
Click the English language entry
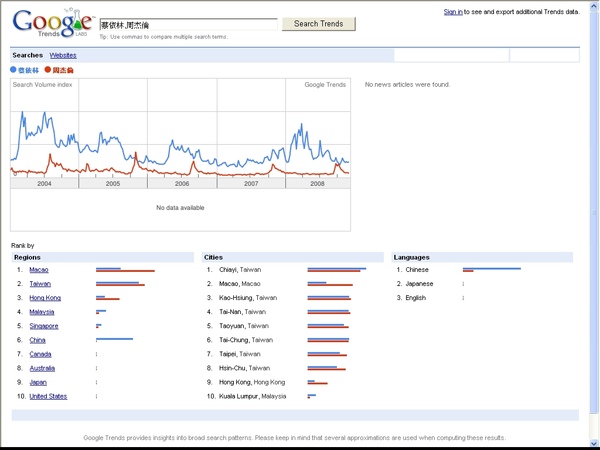(x=416, y=298)
